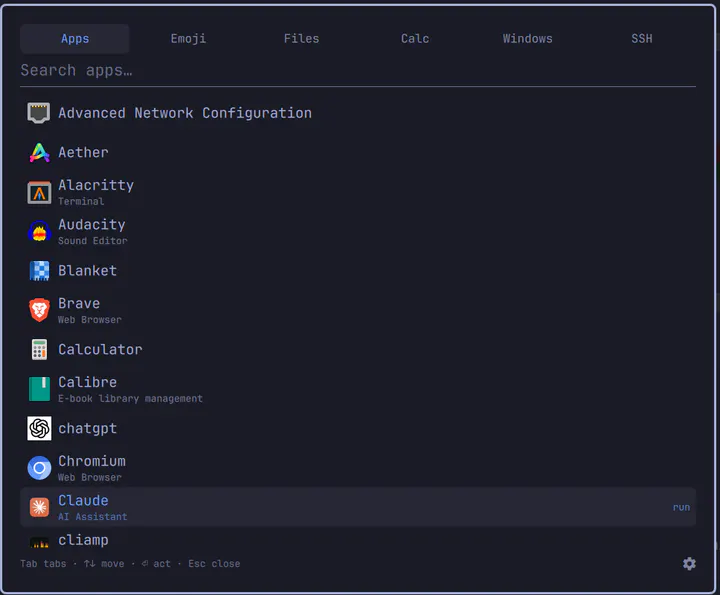Choose the chatgpt entry name
The image size is (720, 595).
click(x=87, y=429)
